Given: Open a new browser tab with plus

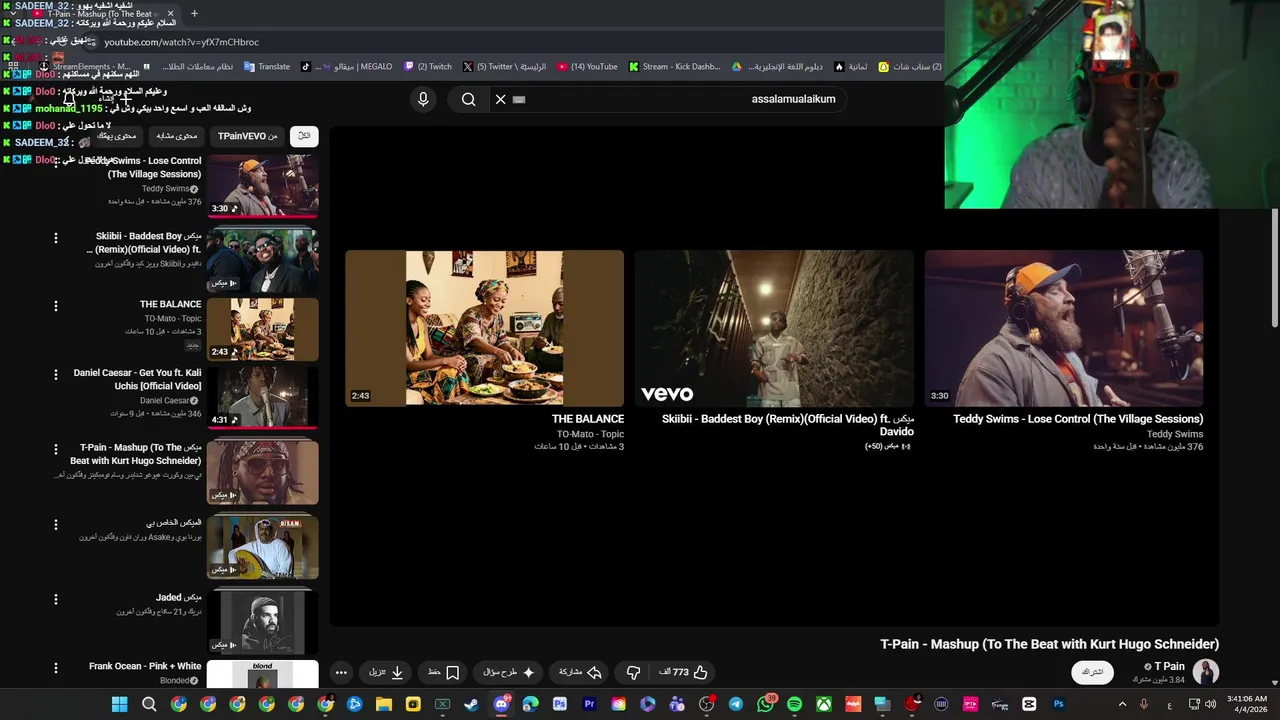Looking at the screenshot, I should (x=194, y=14).
